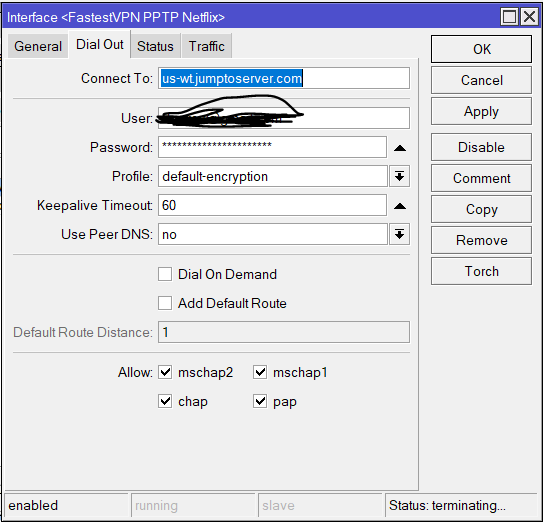
Task: Apply the interface settings
Action: pyautogui.click(x=481, y=111)
